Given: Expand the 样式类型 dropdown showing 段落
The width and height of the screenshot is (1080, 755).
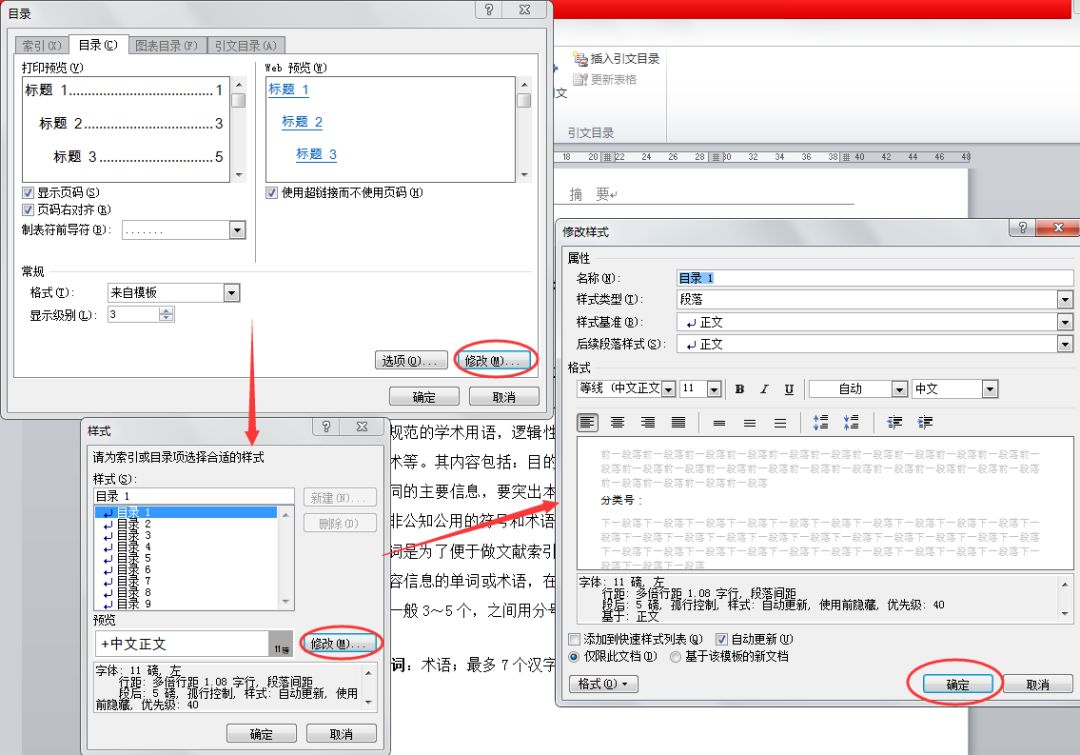Looking at the screenshot, I should [1065, 300].
